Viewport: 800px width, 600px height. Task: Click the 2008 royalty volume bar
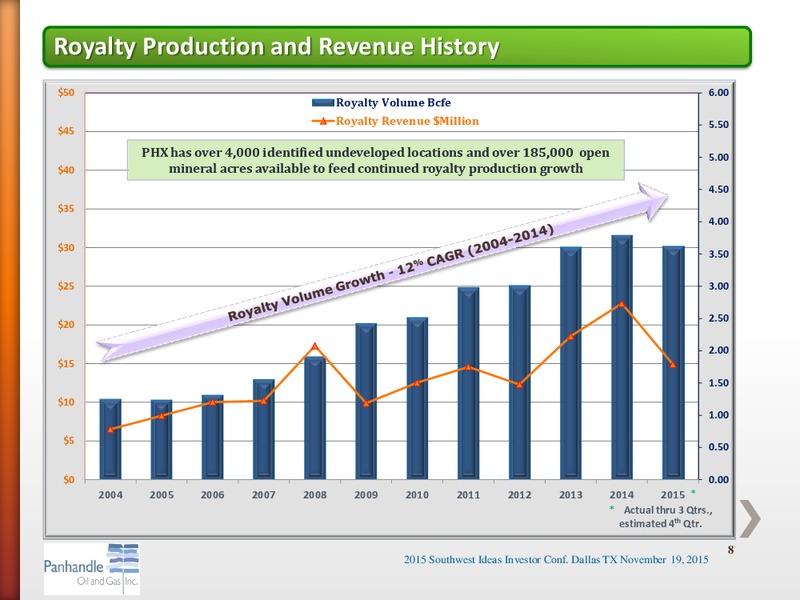point(315,418)
